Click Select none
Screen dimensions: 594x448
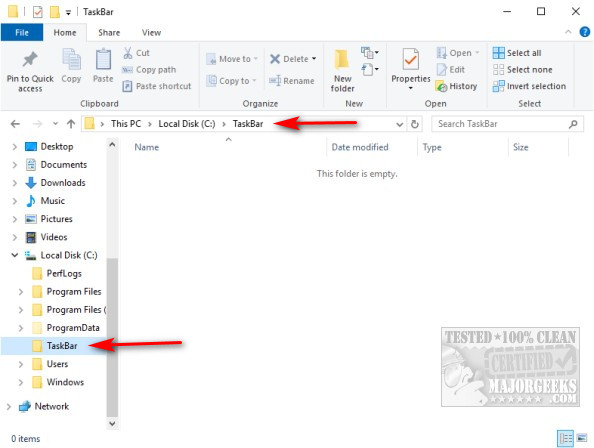(x=522, y=70)
